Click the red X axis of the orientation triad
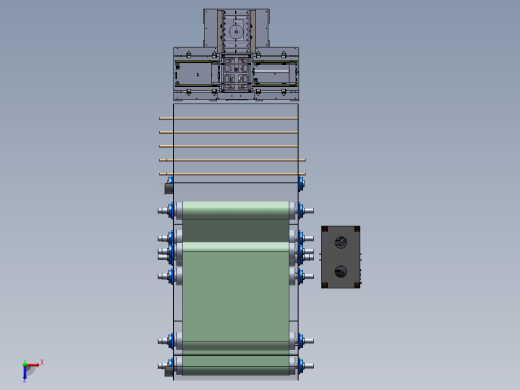Viewport: 520px width, 390px height. 33,365
